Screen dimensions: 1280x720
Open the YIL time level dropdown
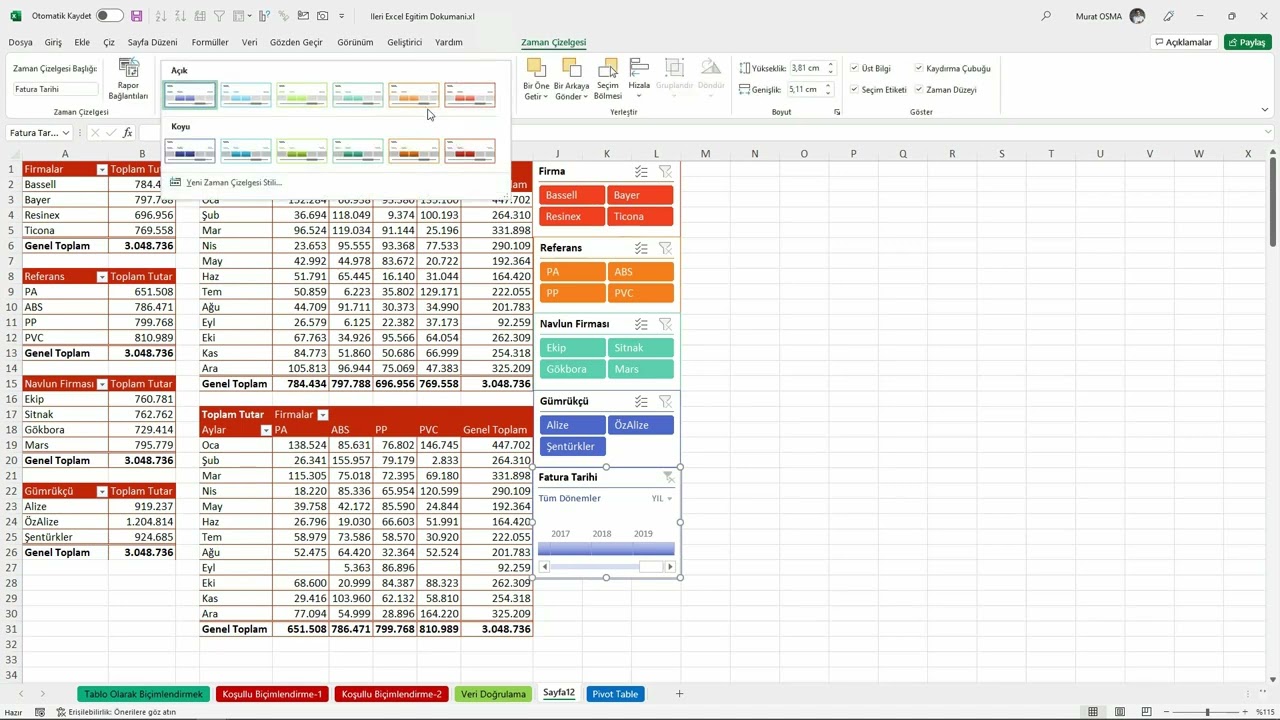[x=662, y=498]
